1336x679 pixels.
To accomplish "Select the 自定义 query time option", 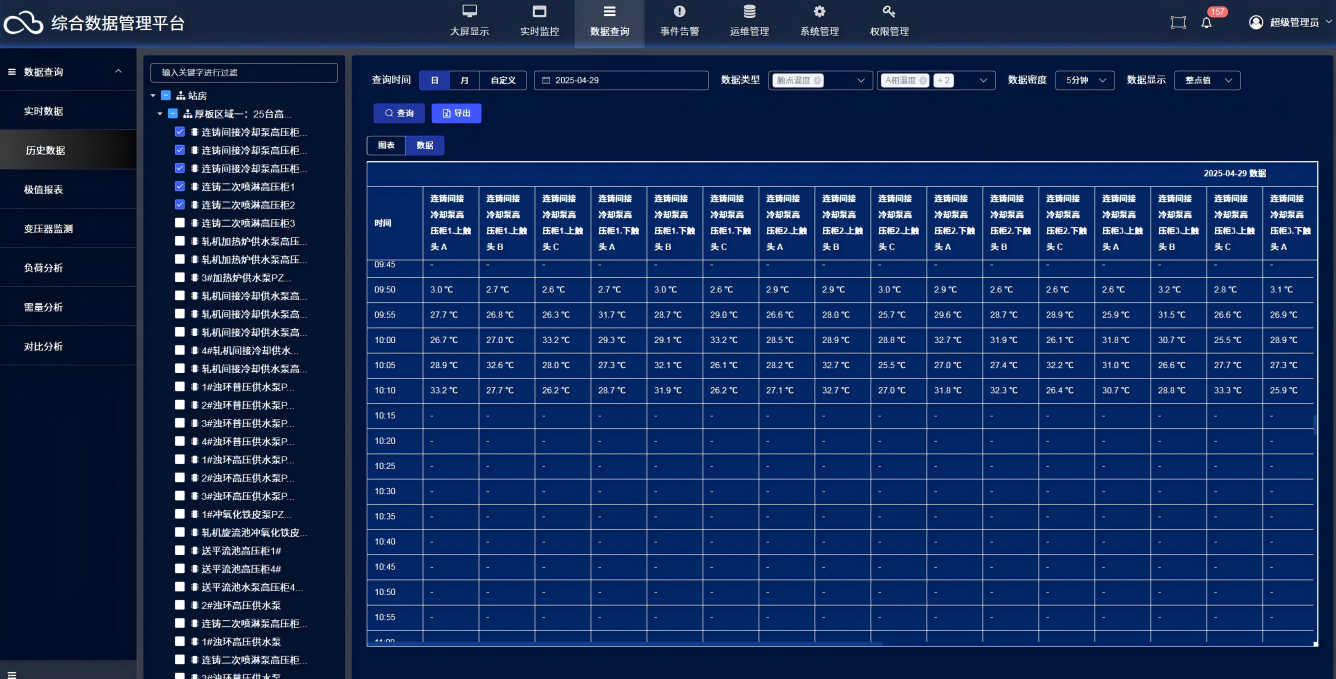I will [503, 80].
